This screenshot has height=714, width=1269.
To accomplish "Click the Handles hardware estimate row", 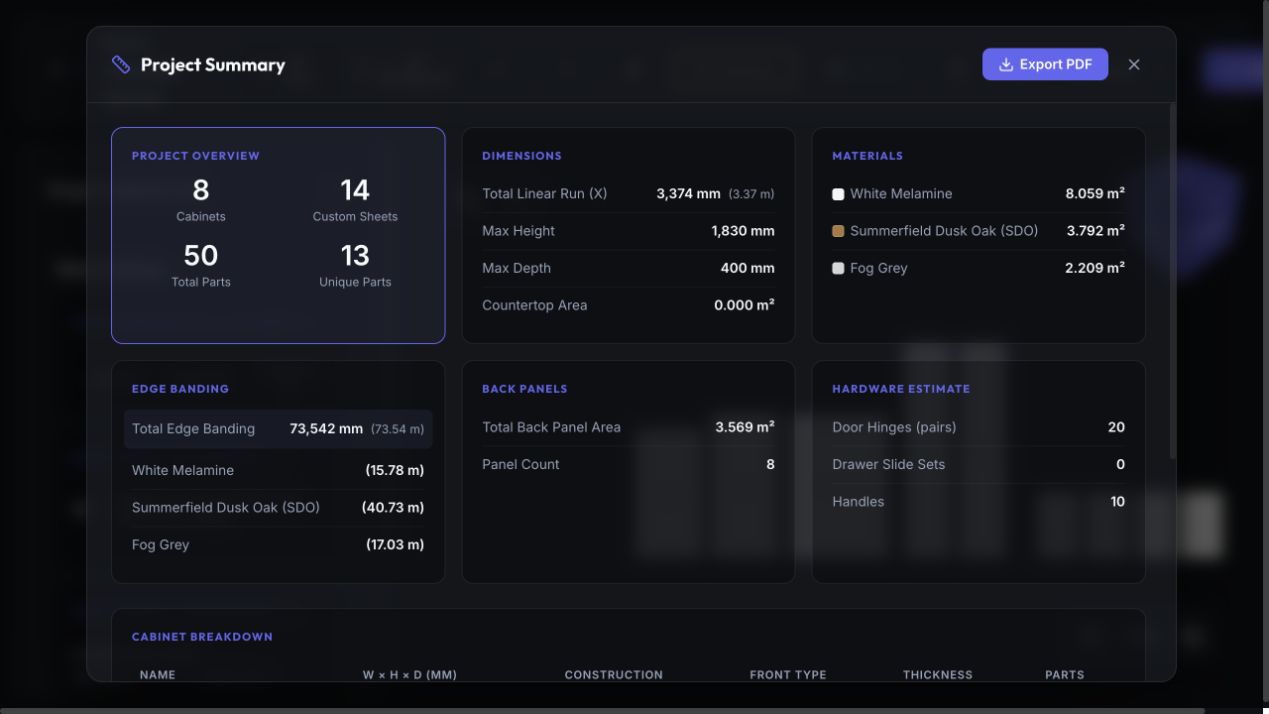I will [978, 502].
